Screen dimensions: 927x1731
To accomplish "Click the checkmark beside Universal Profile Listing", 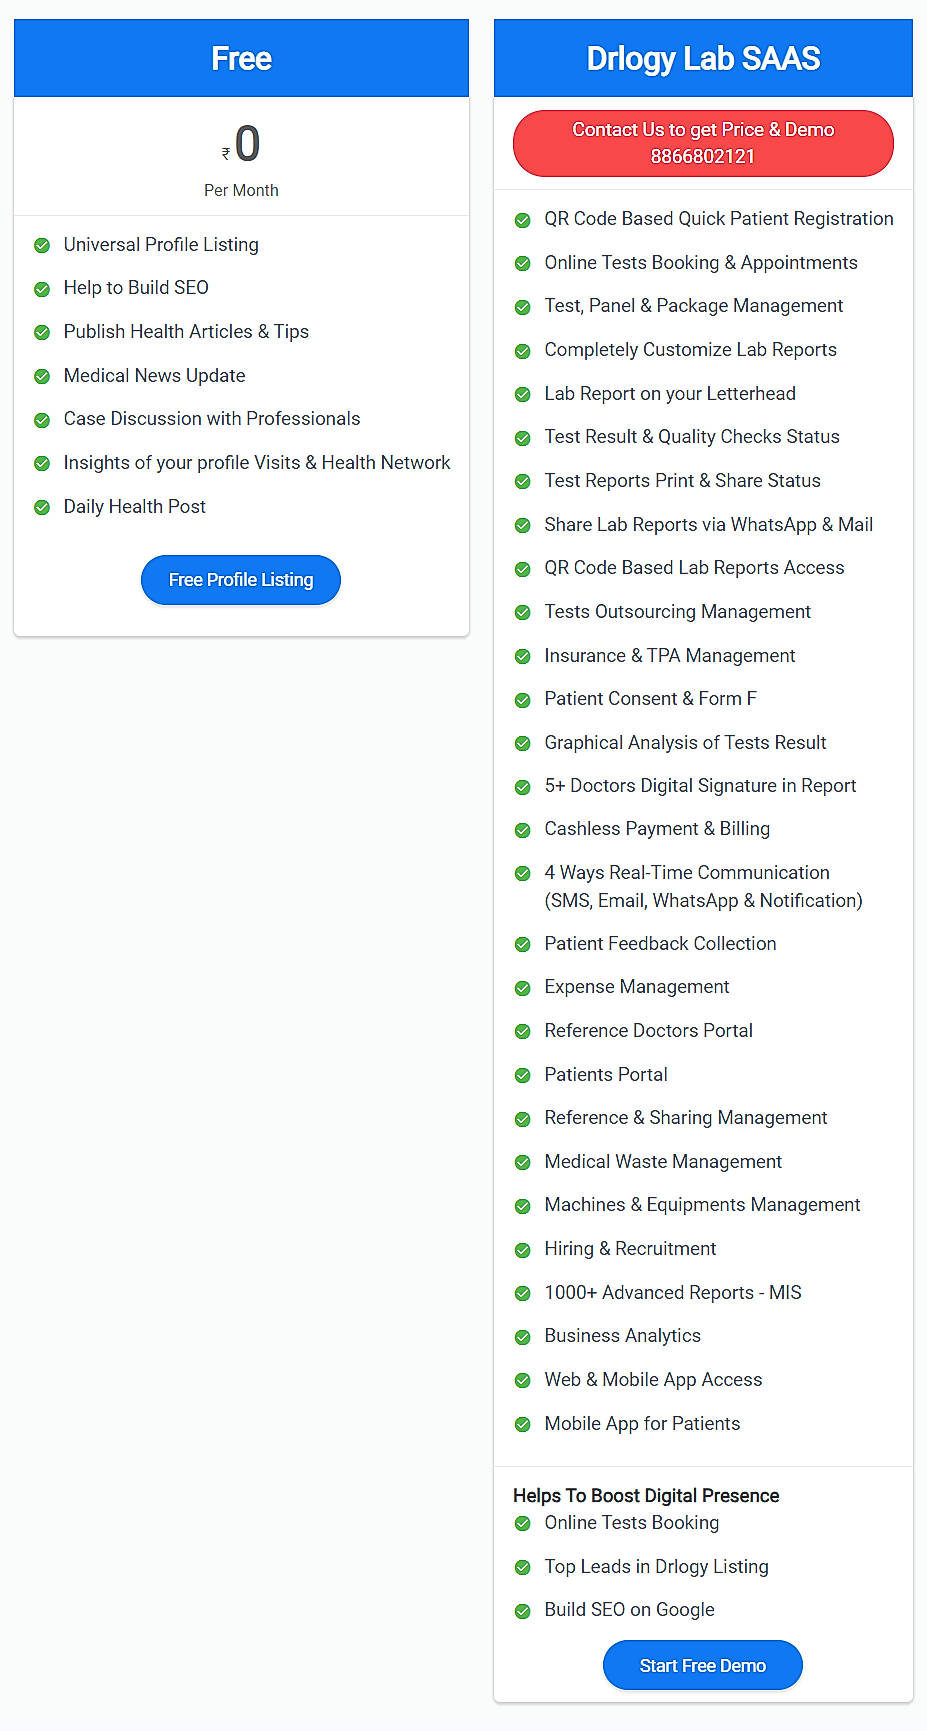I will 42,245.
